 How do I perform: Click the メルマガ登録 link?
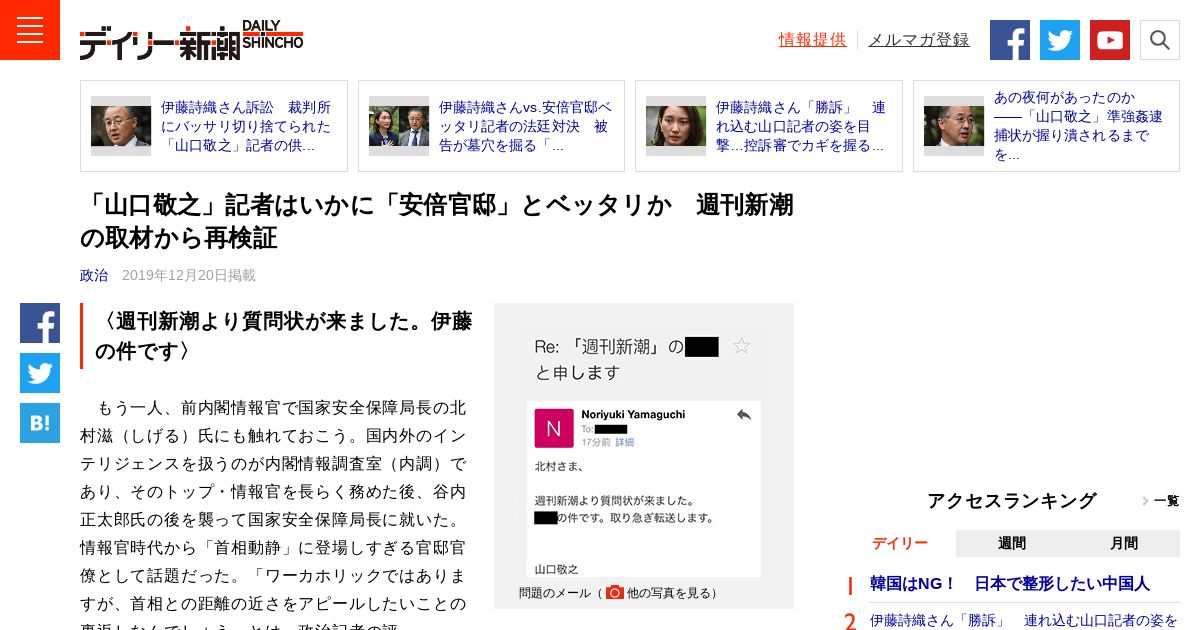click(919, 40)
